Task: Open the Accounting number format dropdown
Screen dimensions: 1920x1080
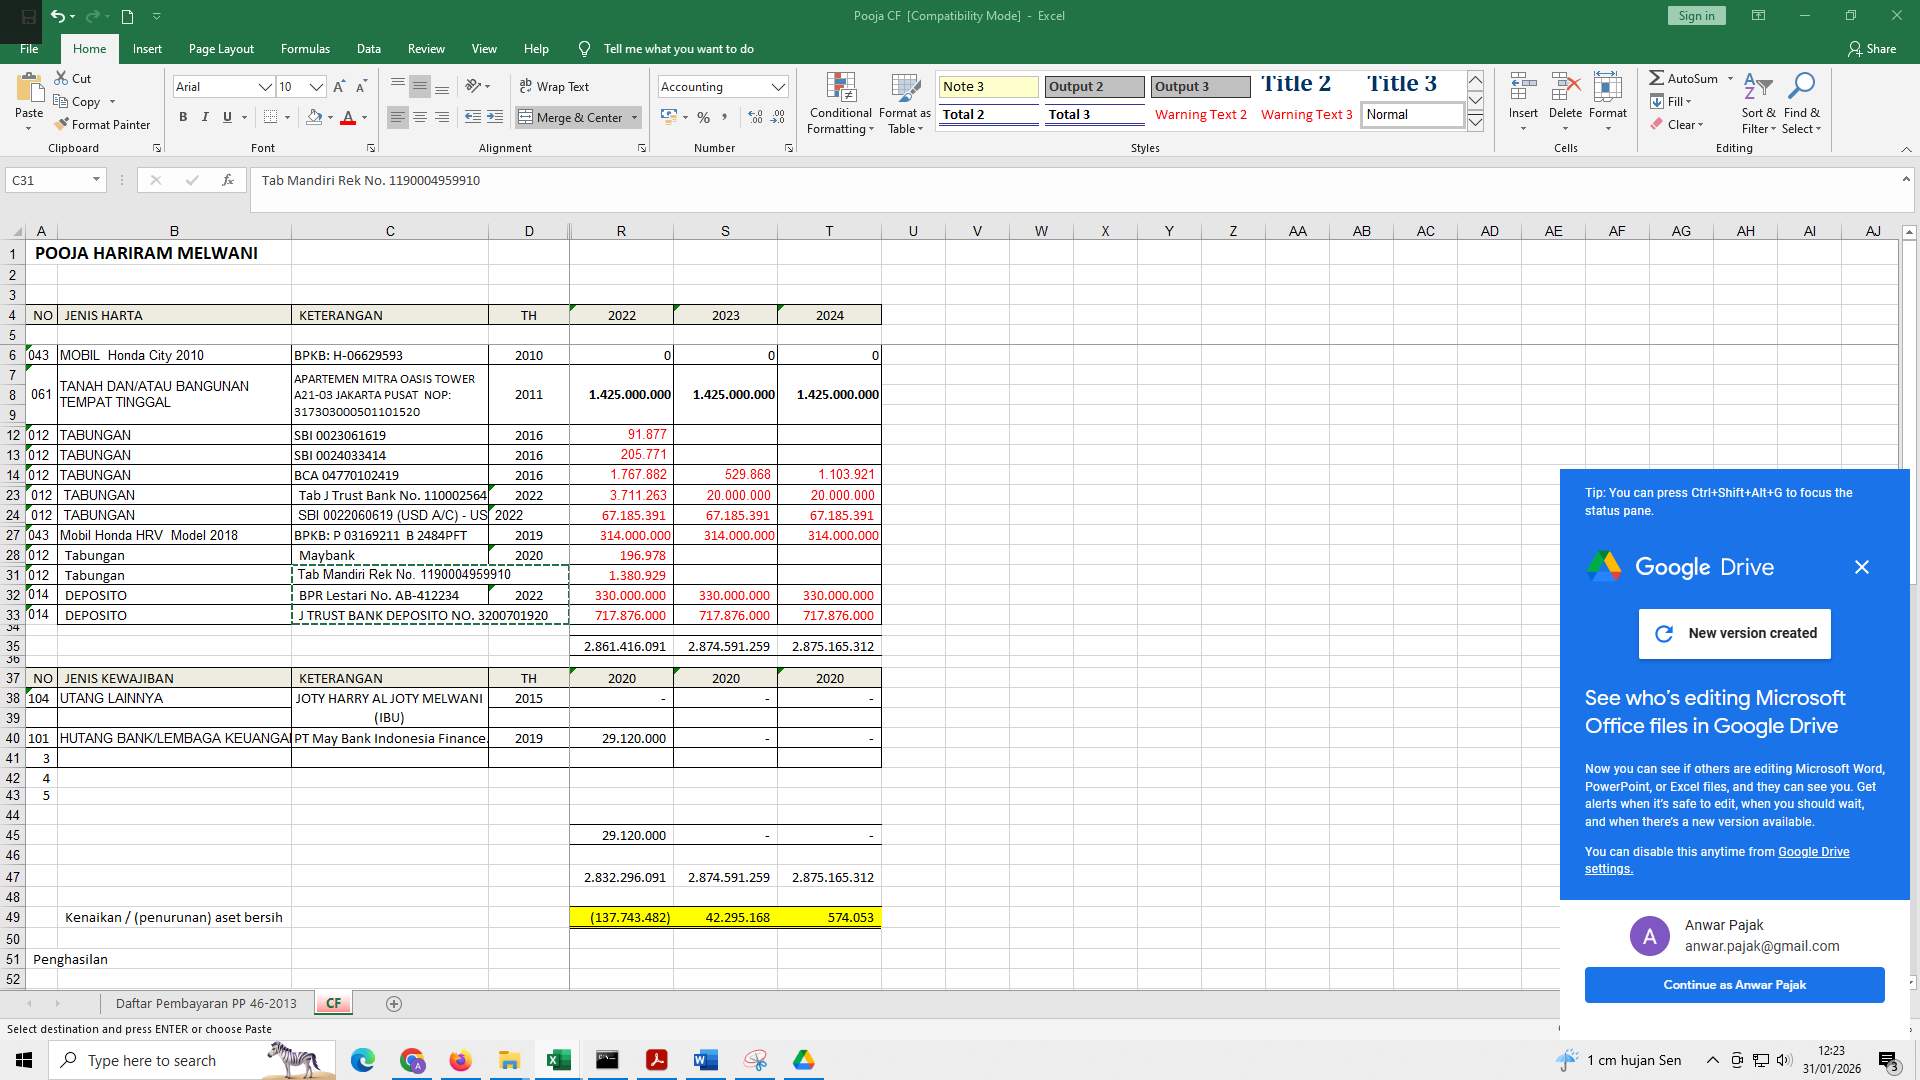Action: pyautogui.click(x=779, y=86)
